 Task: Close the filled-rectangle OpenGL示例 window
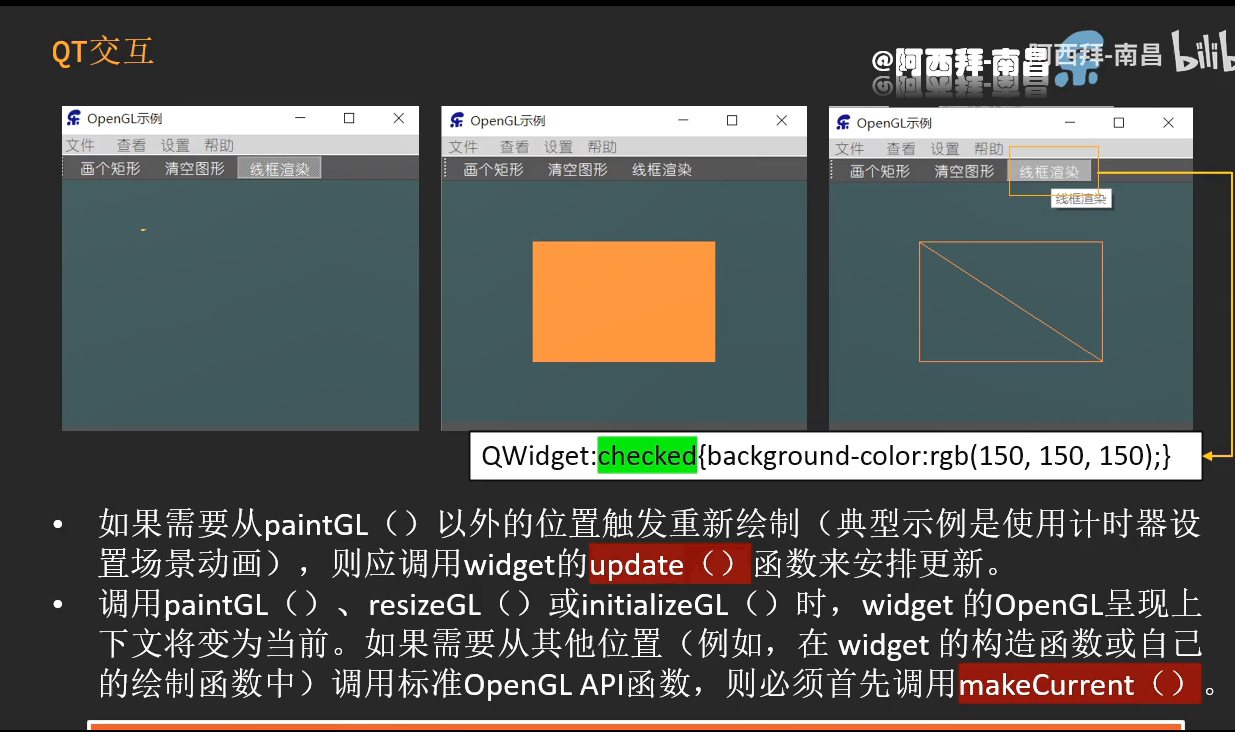782,120
